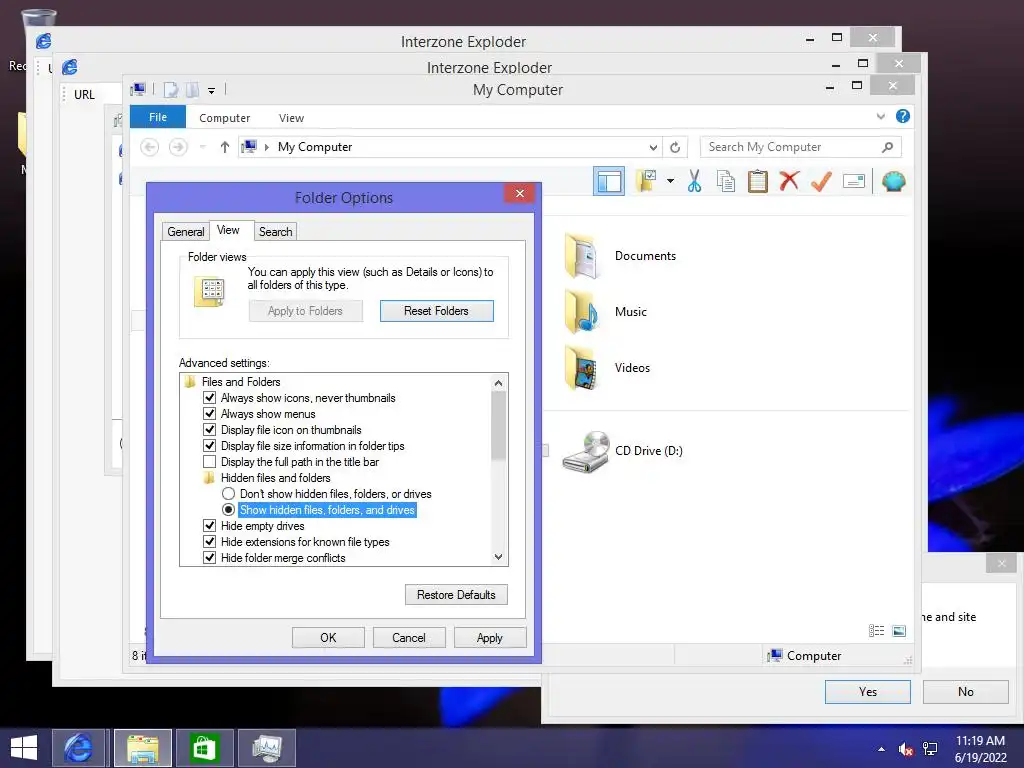Click the Search My Computer field
The width and height of the screenshot is (1024, 768).
tap(801, 147)
